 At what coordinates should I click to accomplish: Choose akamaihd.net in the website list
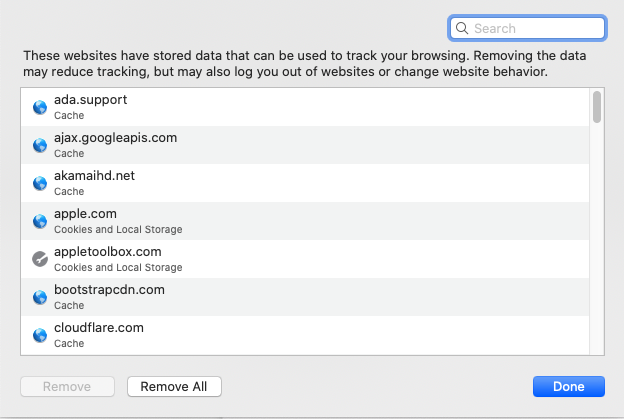300,183
